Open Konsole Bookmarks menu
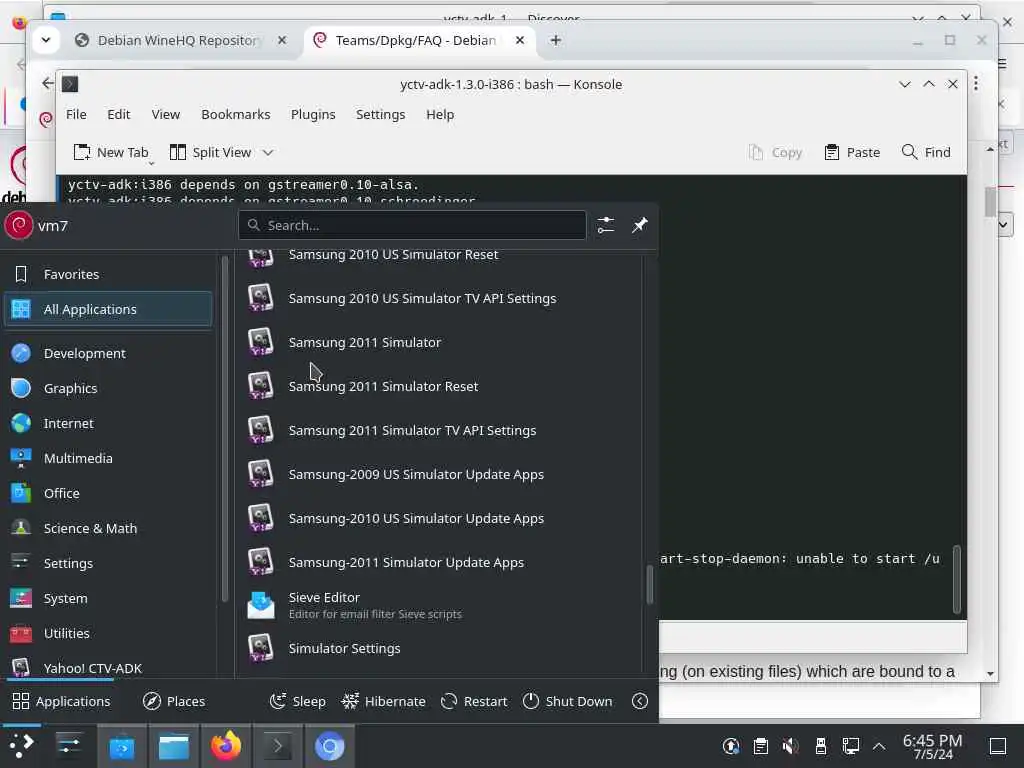 click(x=236, y=114)
